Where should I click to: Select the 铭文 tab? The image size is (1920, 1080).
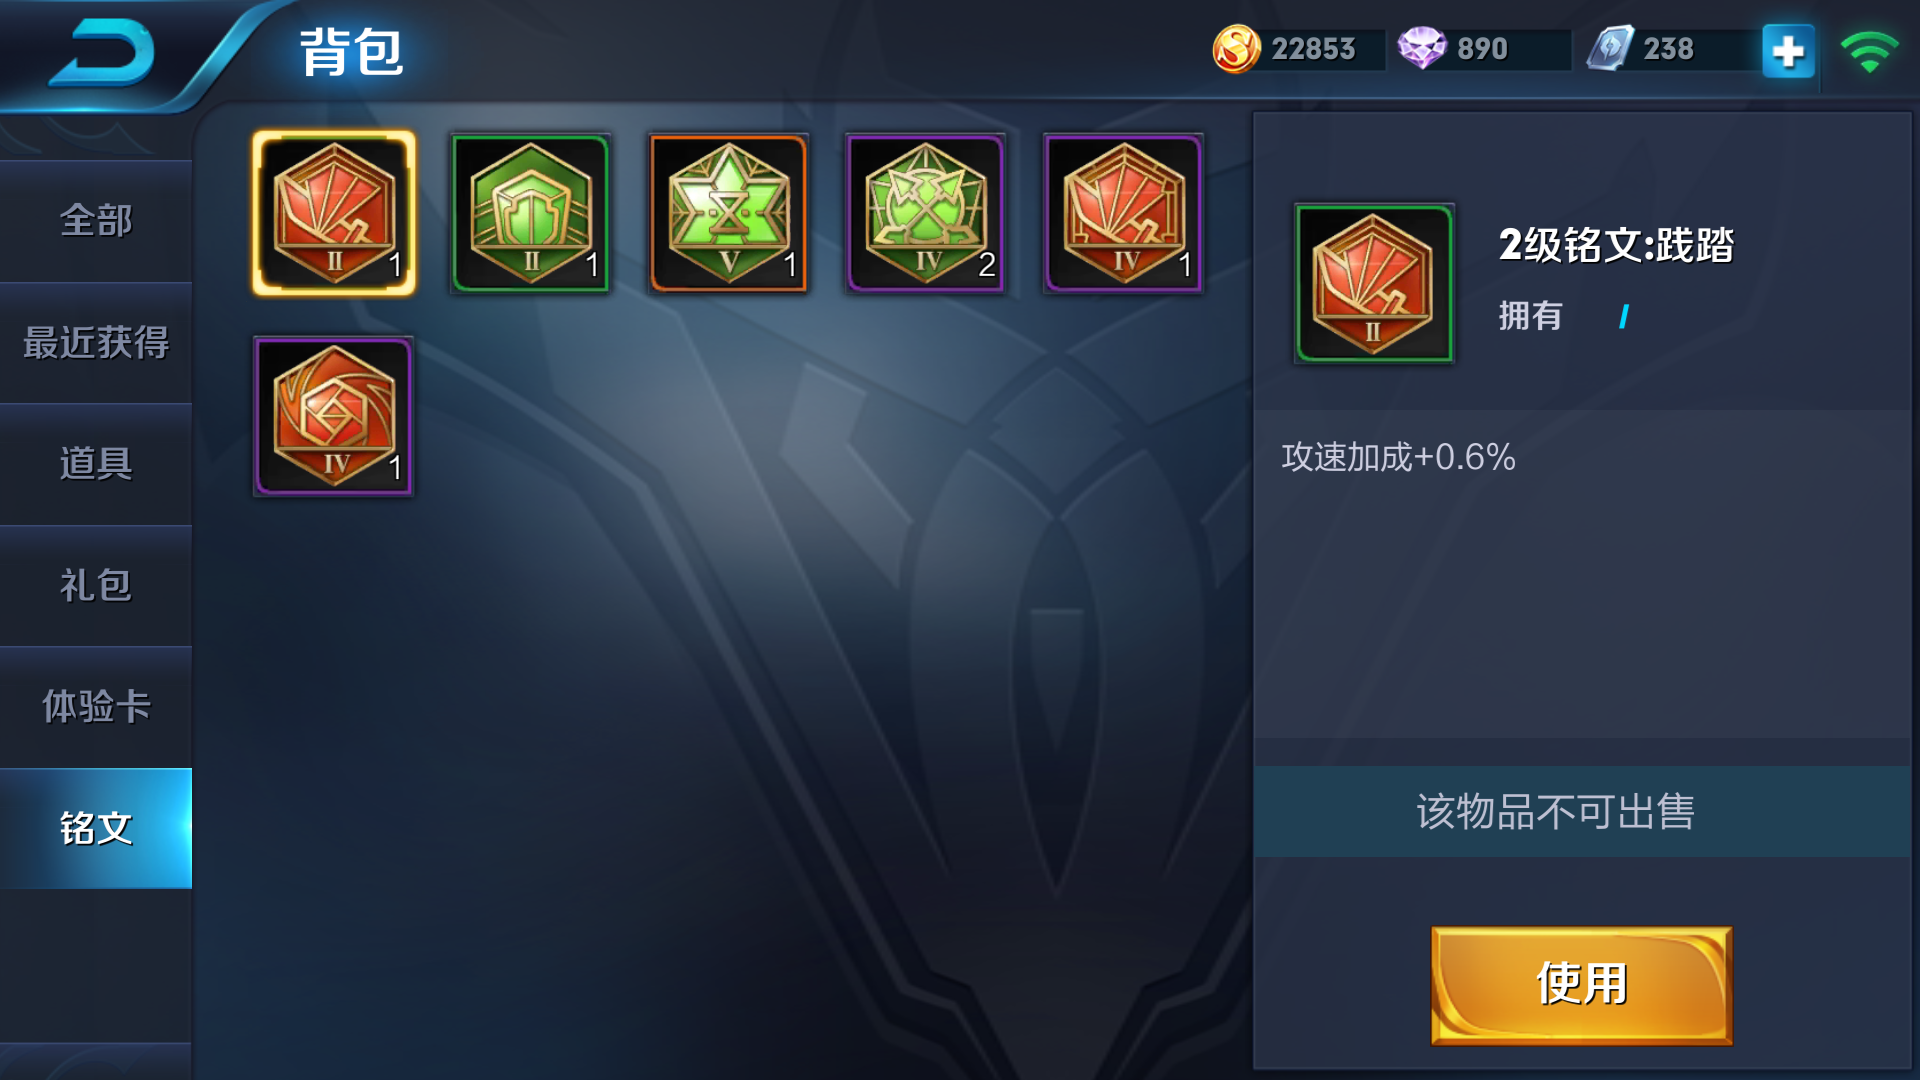[x=96, y=828]
